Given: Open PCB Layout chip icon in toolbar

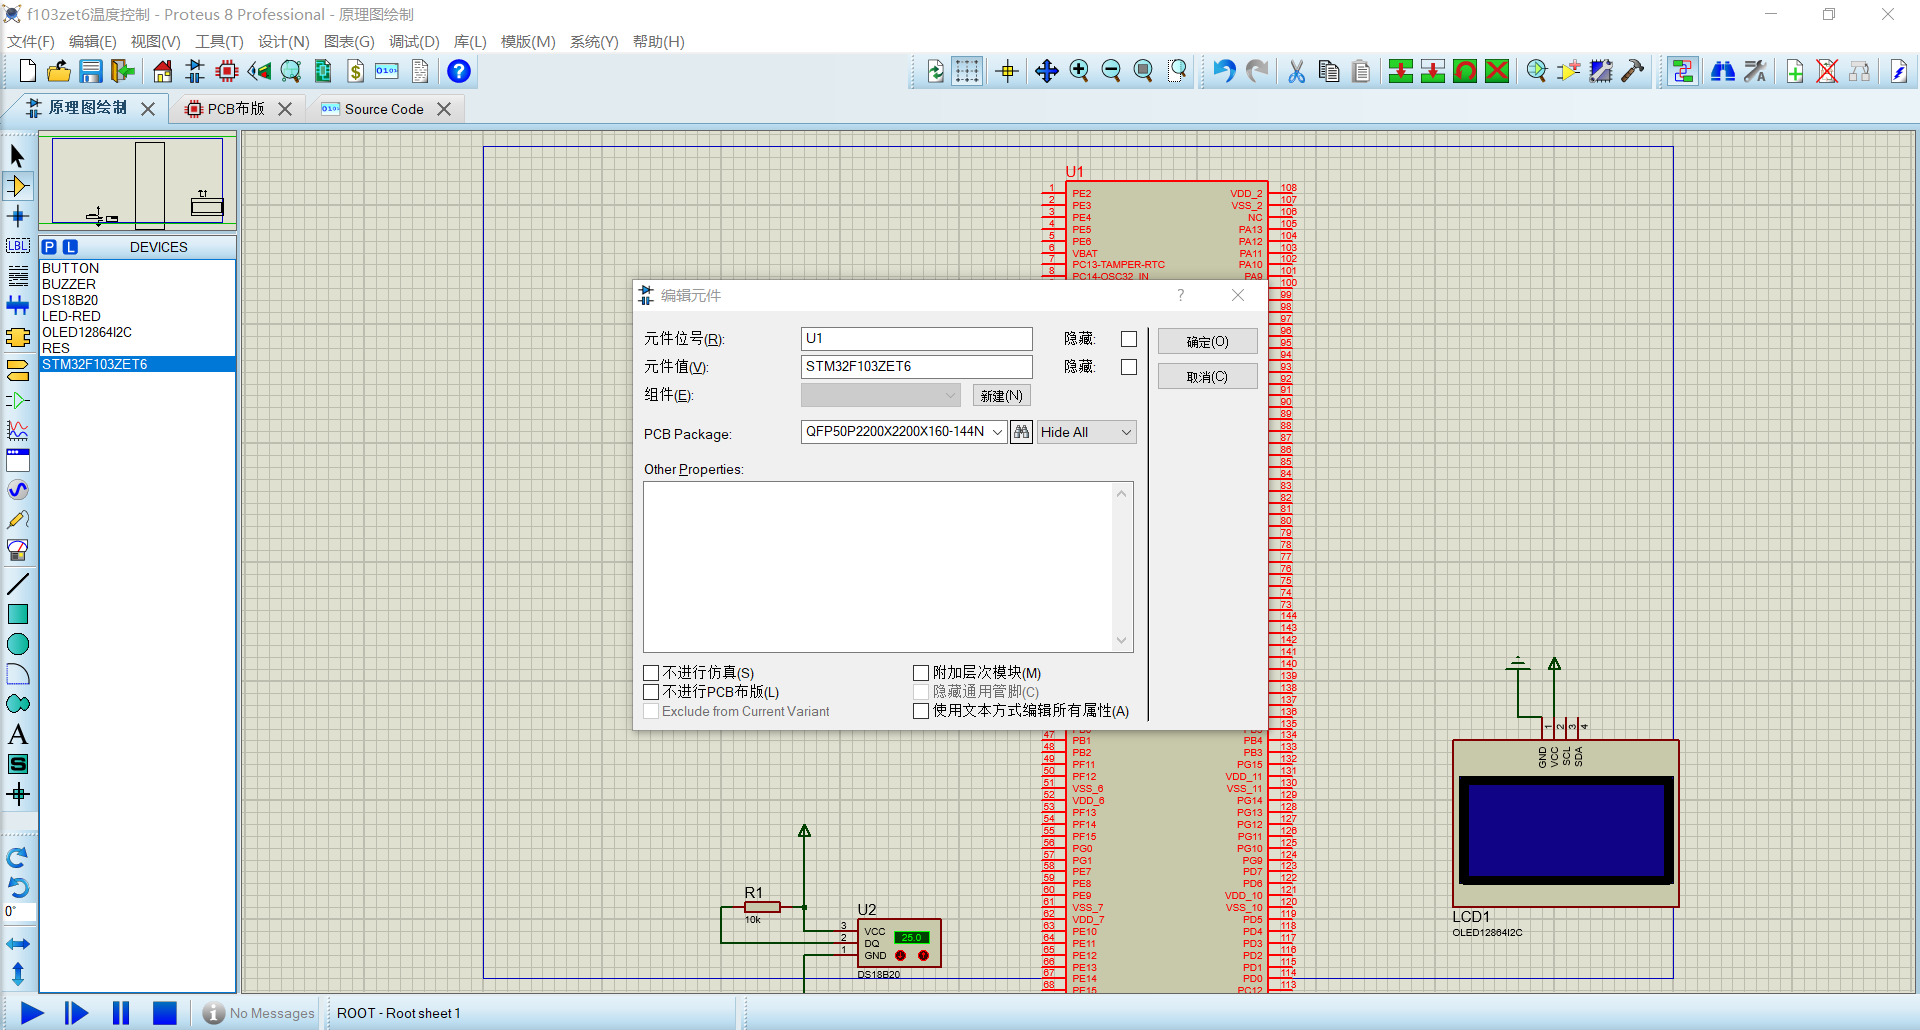Looking at the screenshot, I should pyautogui.click(x=227, y=71).
